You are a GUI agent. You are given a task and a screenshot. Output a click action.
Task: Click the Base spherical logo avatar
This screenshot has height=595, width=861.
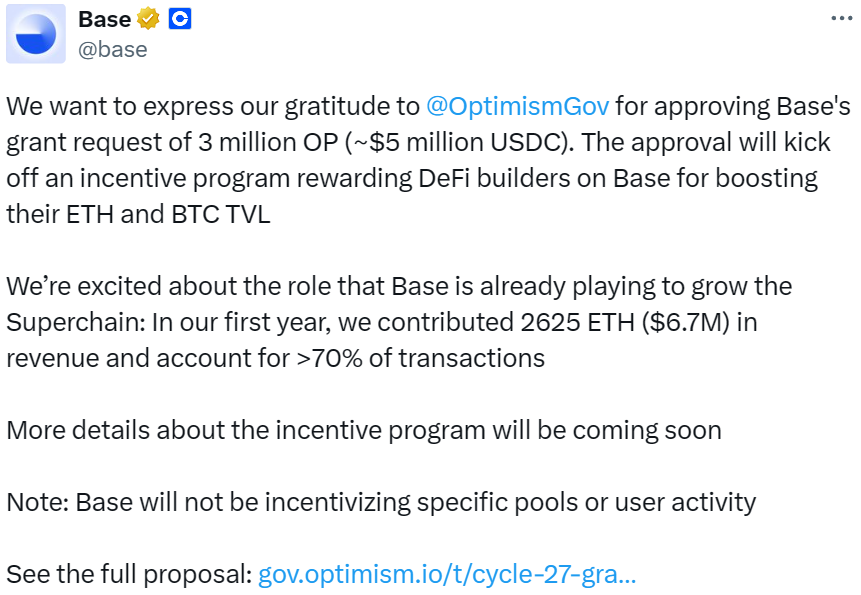(x=36, y=35)
